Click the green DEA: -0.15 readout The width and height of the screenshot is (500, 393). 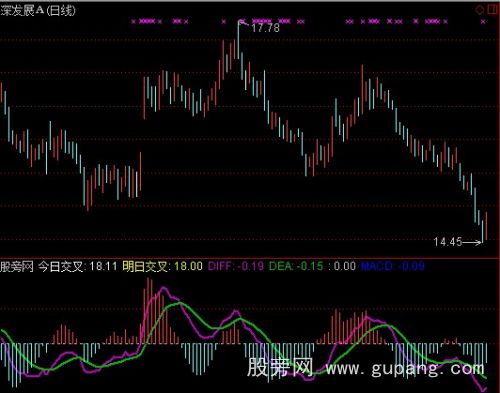pyautogui.click(x=296, y=266)
